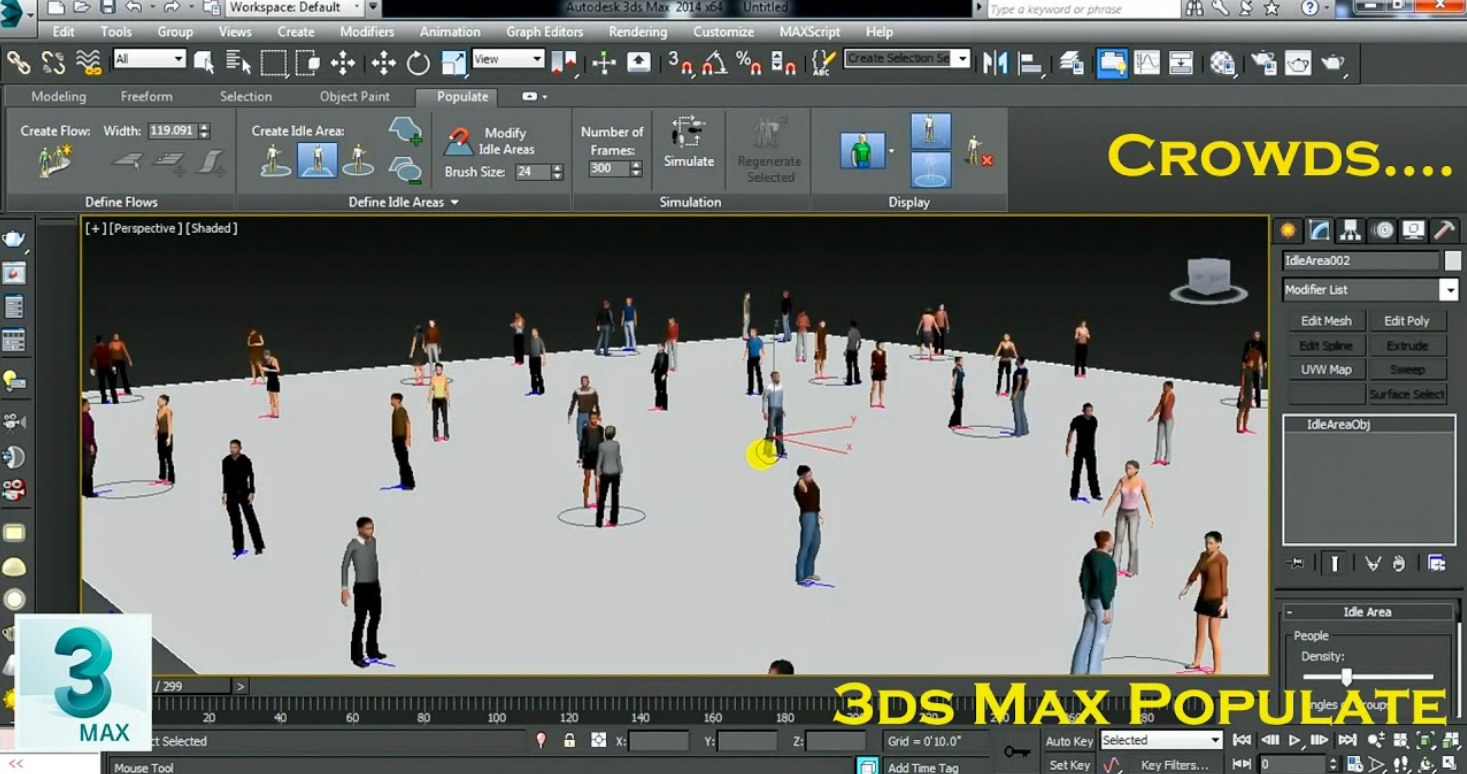Click the Number of Frames field
Image resolution: width=1467 pixels, height=774 pixels.
pos(608,169)
